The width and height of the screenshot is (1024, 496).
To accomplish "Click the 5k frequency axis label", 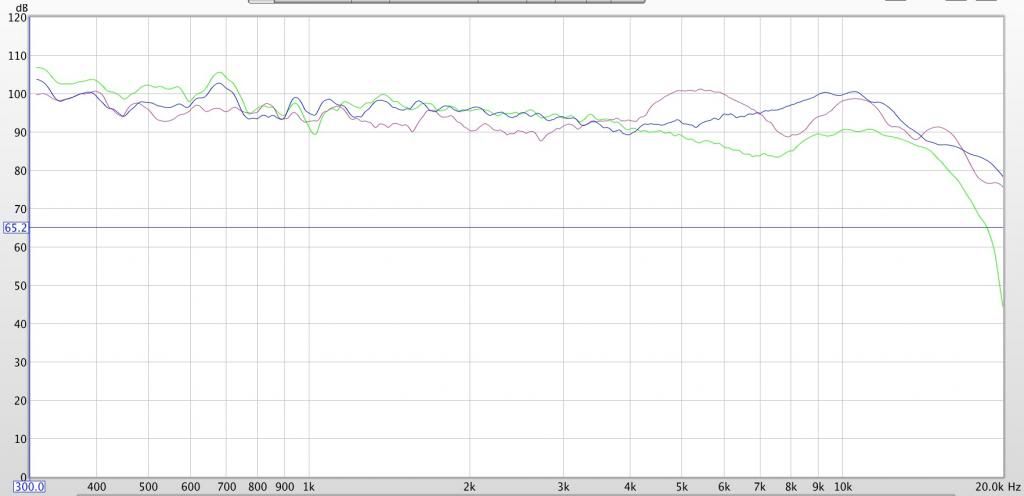I will point(682,487).
